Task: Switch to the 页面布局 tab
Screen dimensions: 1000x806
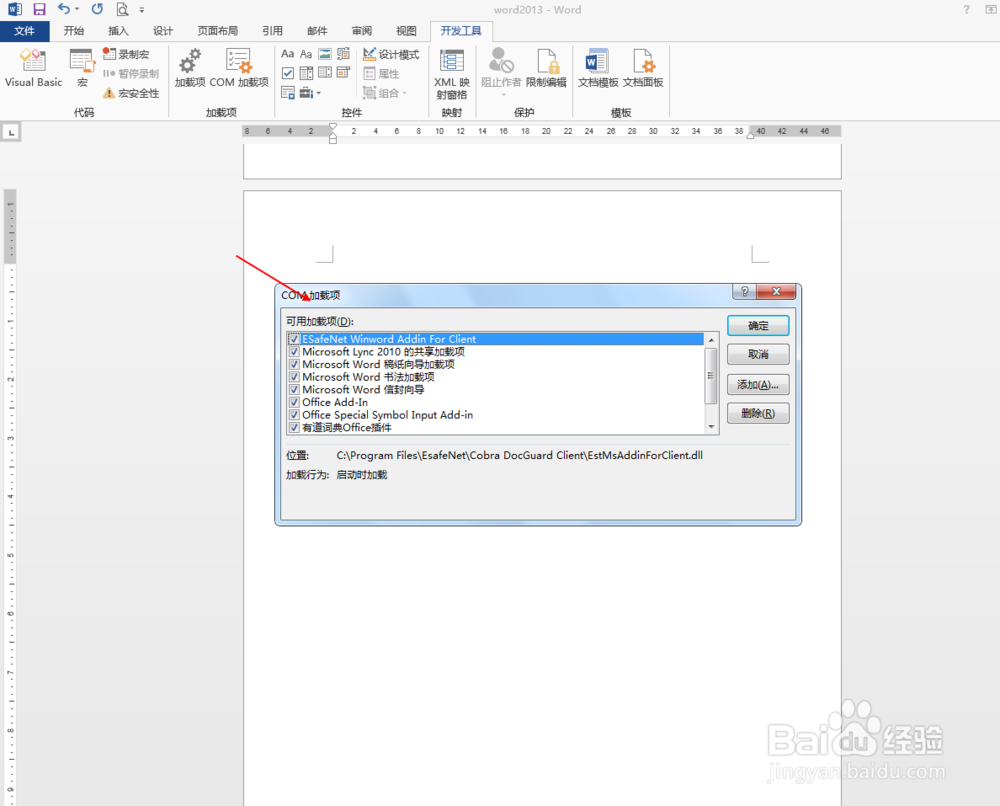Action: (x=217, y=31)
